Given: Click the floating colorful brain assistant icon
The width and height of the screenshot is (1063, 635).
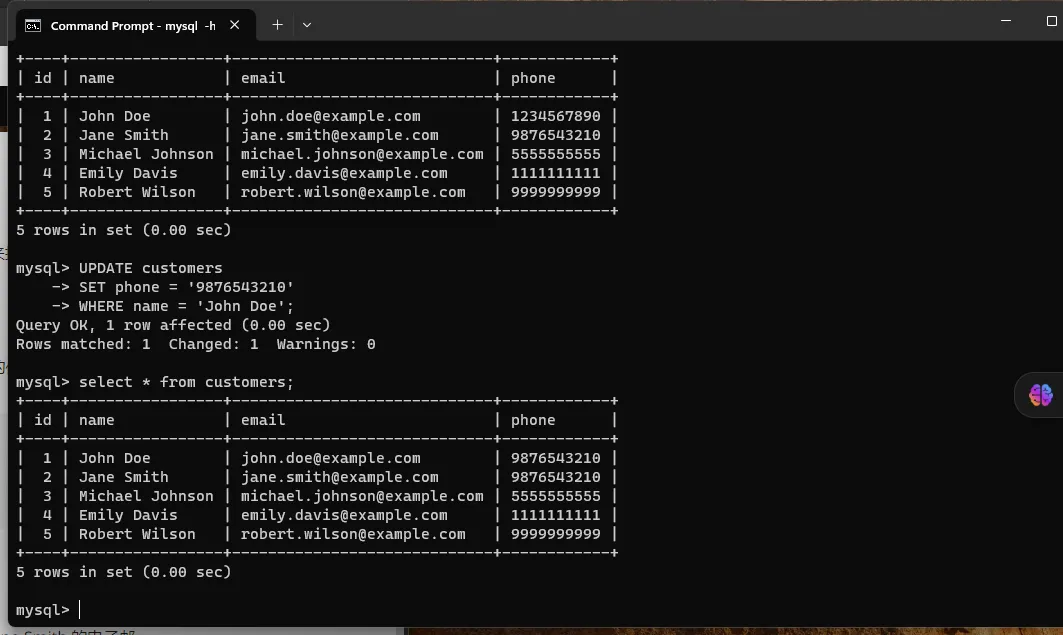Looking at the screenshot, I should coord(1040,395).
